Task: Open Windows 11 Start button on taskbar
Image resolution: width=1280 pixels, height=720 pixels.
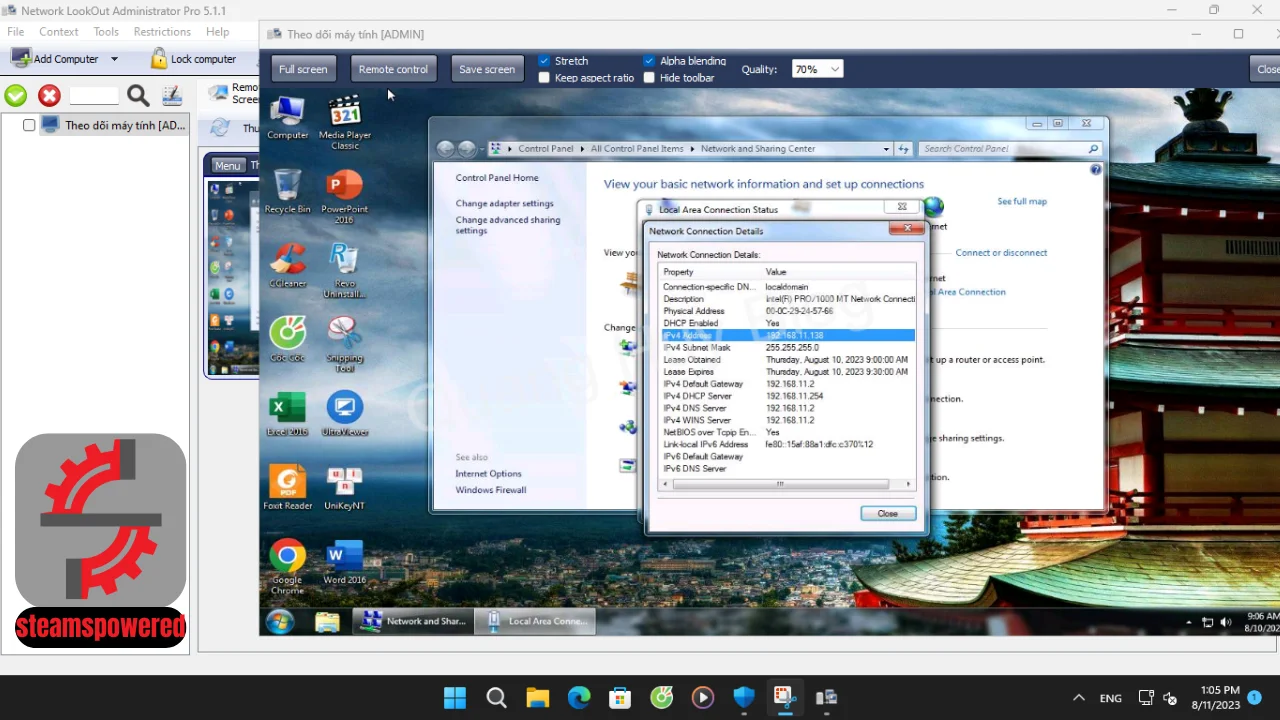Action: coord(455,697)
